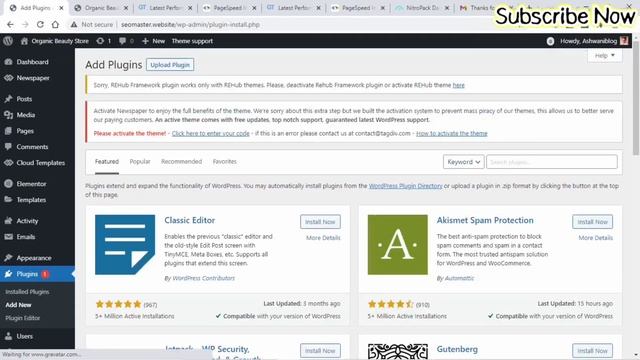Click updates icon in admin bar
The image size is (640, 360).
pos(104,41)
